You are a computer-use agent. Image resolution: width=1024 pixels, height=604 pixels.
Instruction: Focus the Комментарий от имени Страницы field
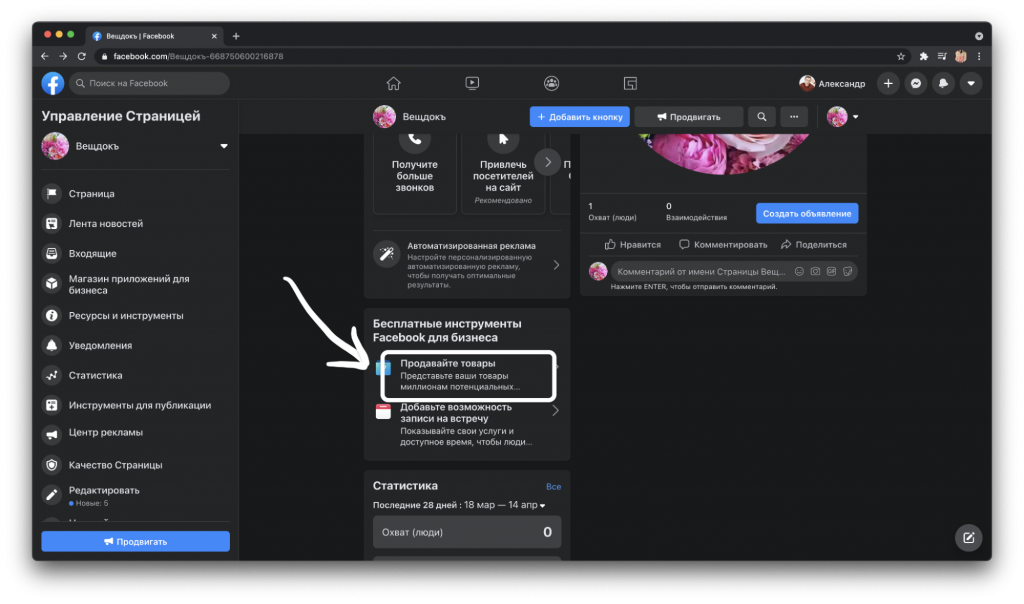(x=701, y=272)
